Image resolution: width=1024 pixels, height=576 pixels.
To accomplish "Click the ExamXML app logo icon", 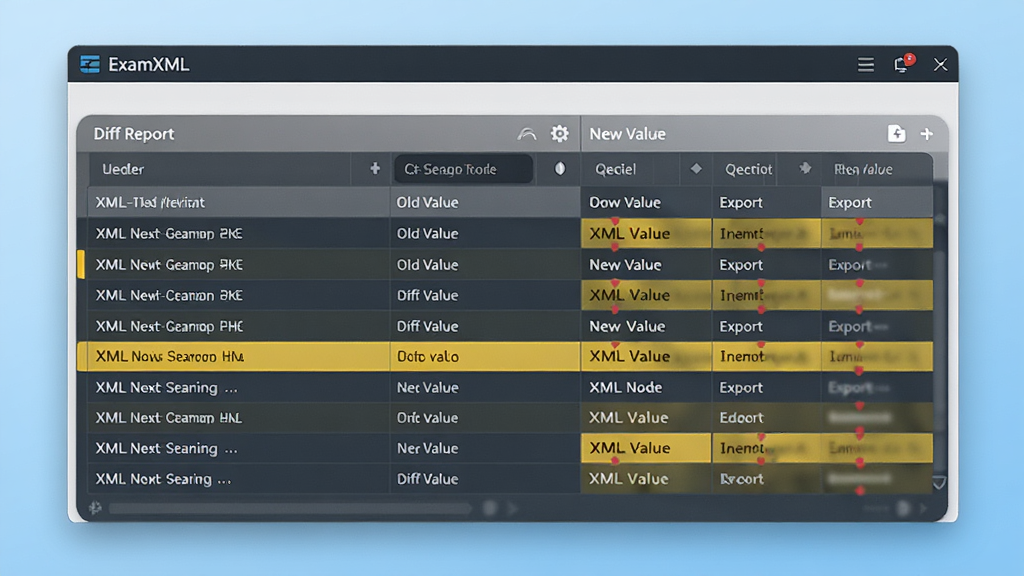I will 90,64.
